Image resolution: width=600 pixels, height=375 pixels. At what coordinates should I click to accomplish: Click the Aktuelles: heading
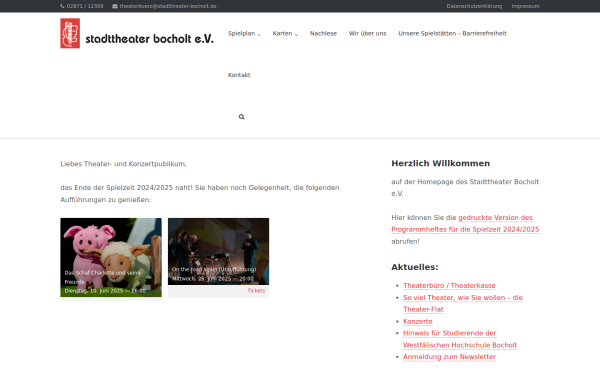415,267
